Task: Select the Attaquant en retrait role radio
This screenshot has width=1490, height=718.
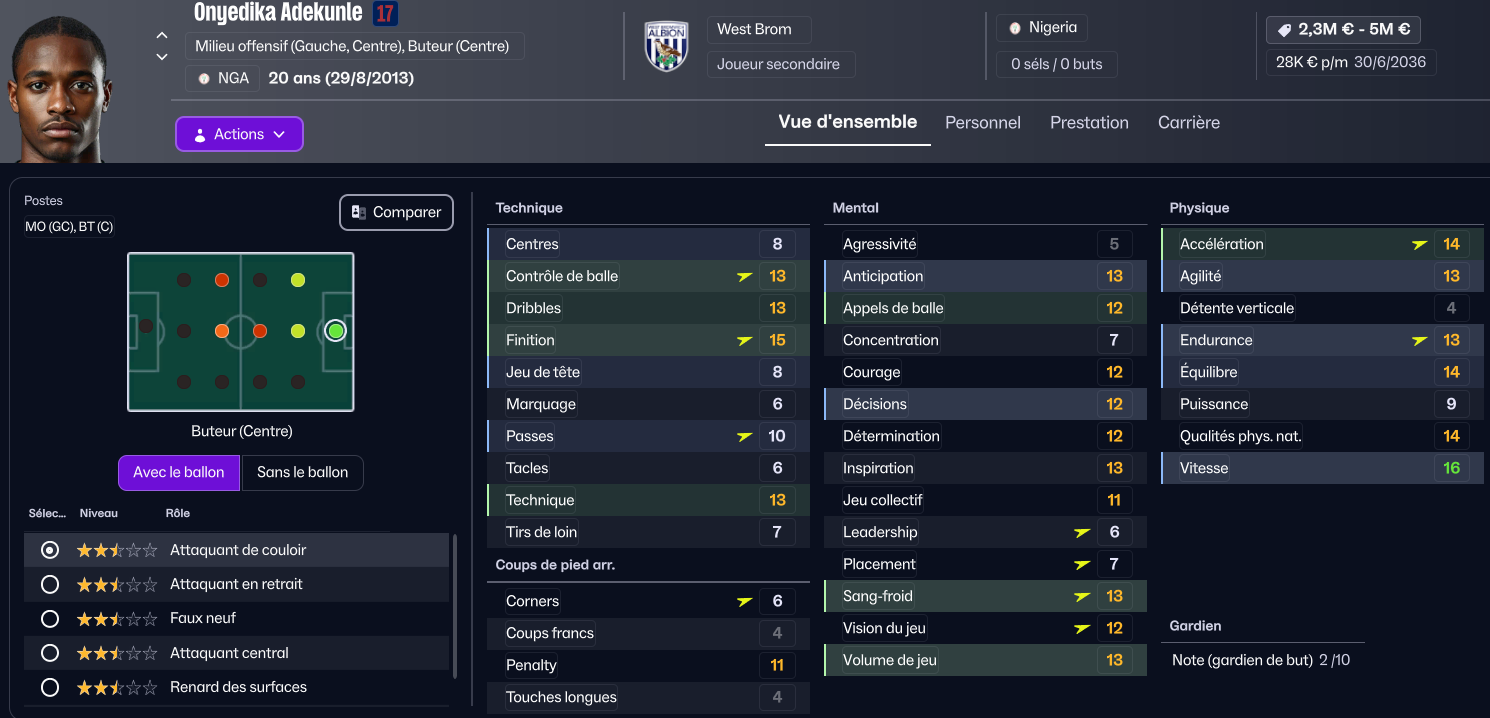Action: pos(50,584)
